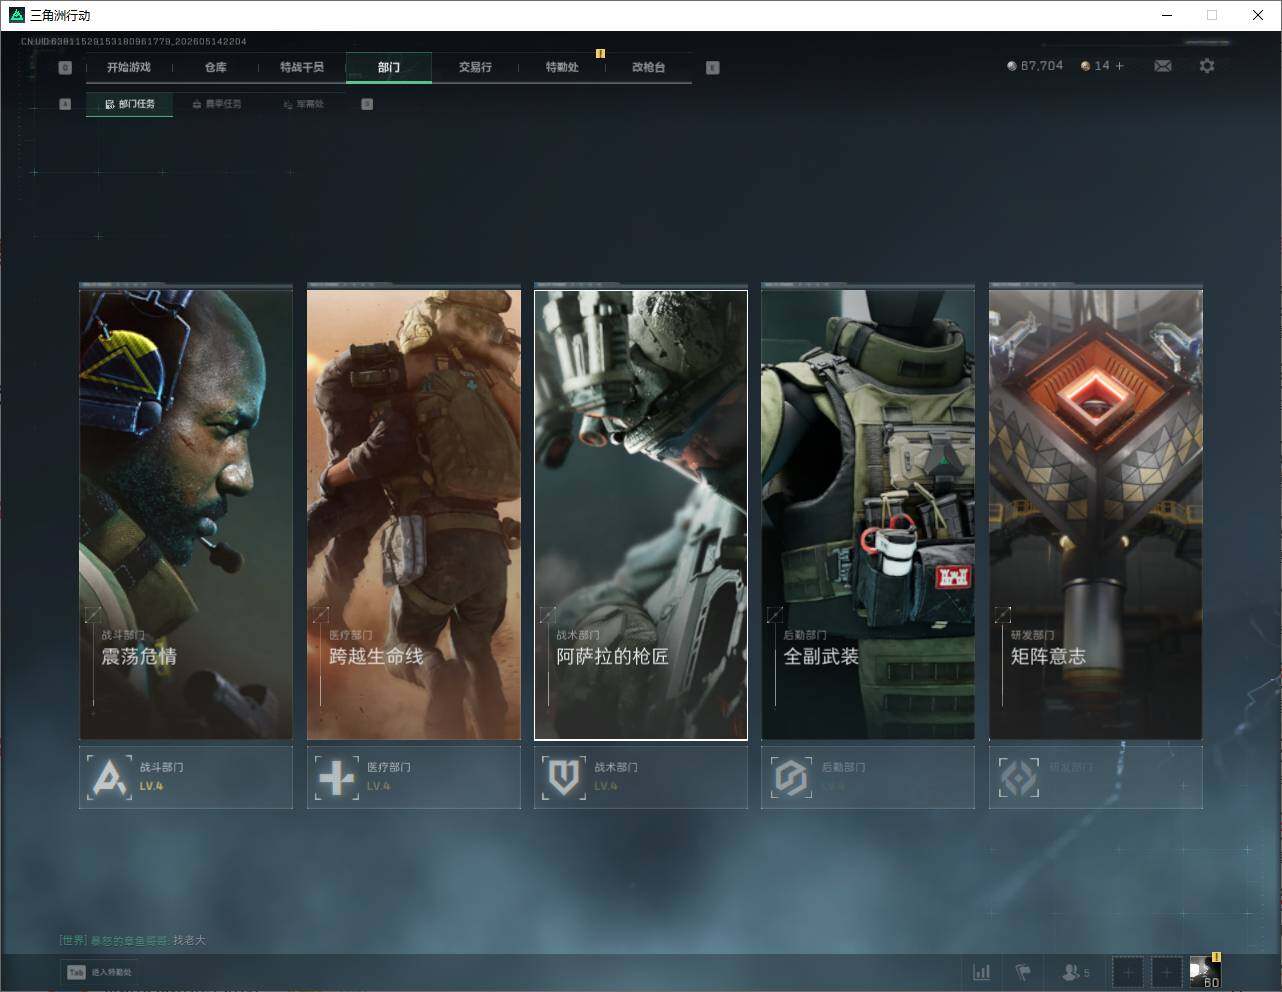The width and height of the screenshot is (1282, 992).
Task: Maximize the 三角洲行动 window
Action: (1212, 15)
